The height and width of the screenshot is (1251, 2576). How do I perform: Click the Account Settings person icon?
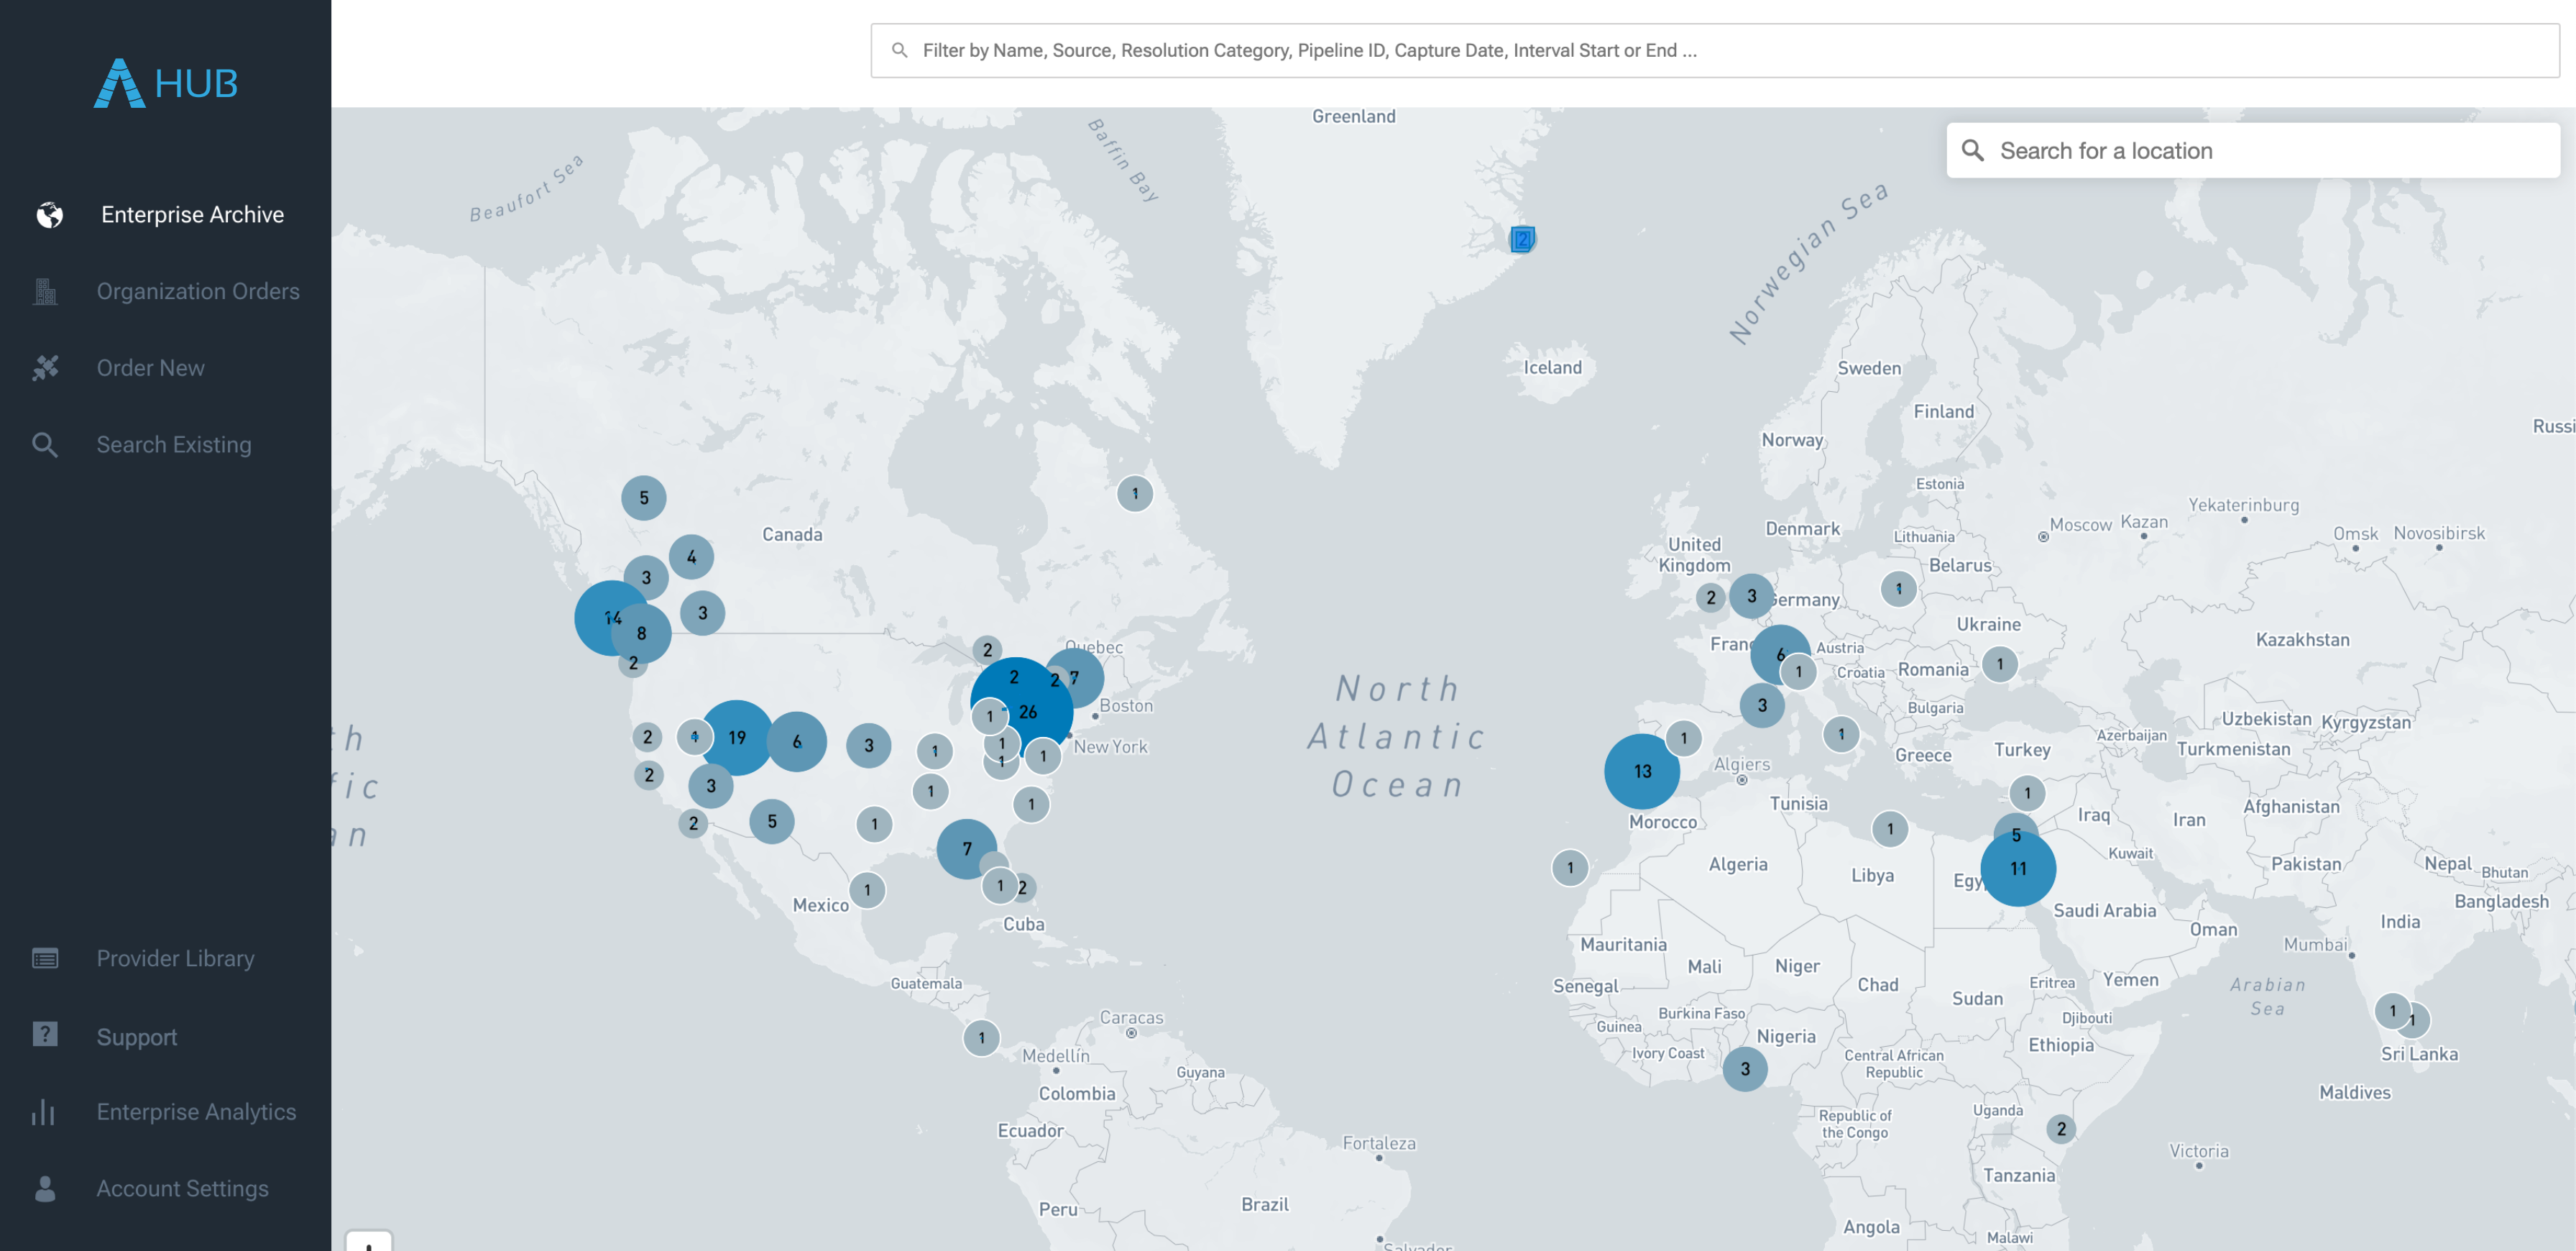point(45,1188)
